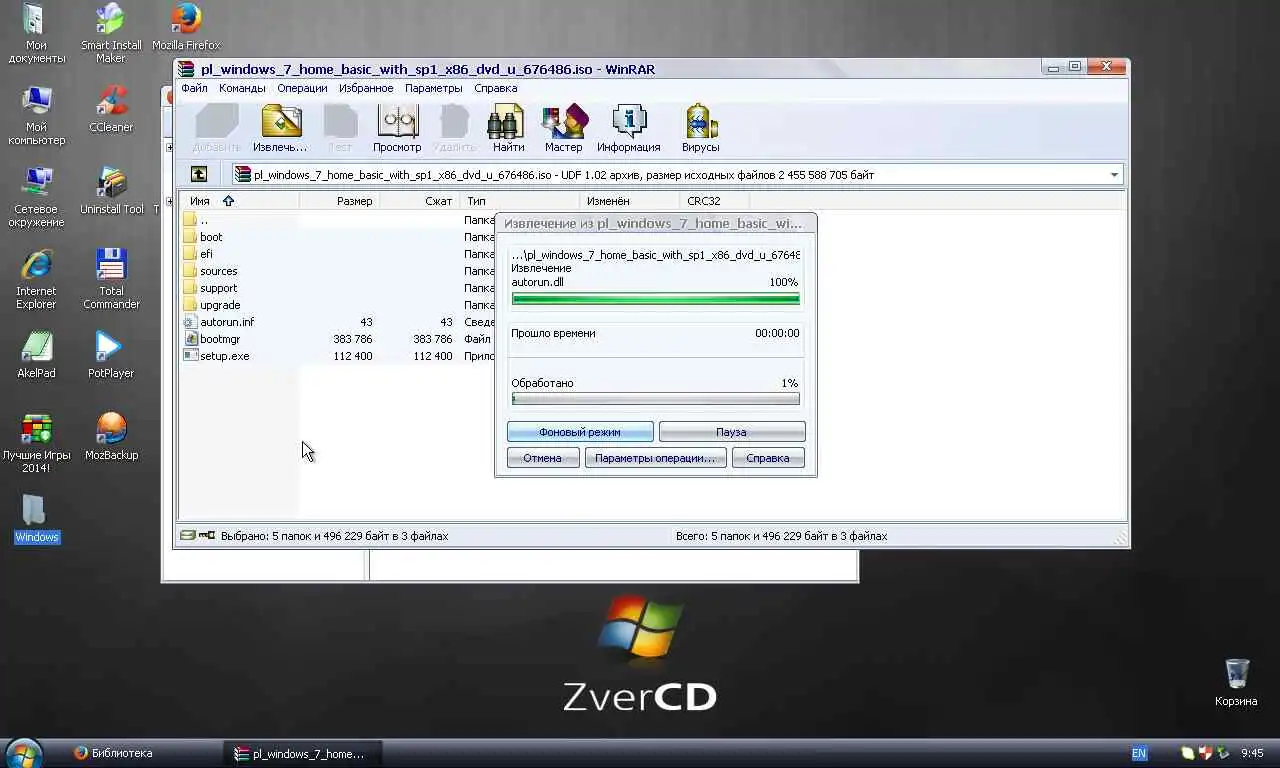
Task: Click the 9:45 taskbar clock
Action: pos(1252,753)
